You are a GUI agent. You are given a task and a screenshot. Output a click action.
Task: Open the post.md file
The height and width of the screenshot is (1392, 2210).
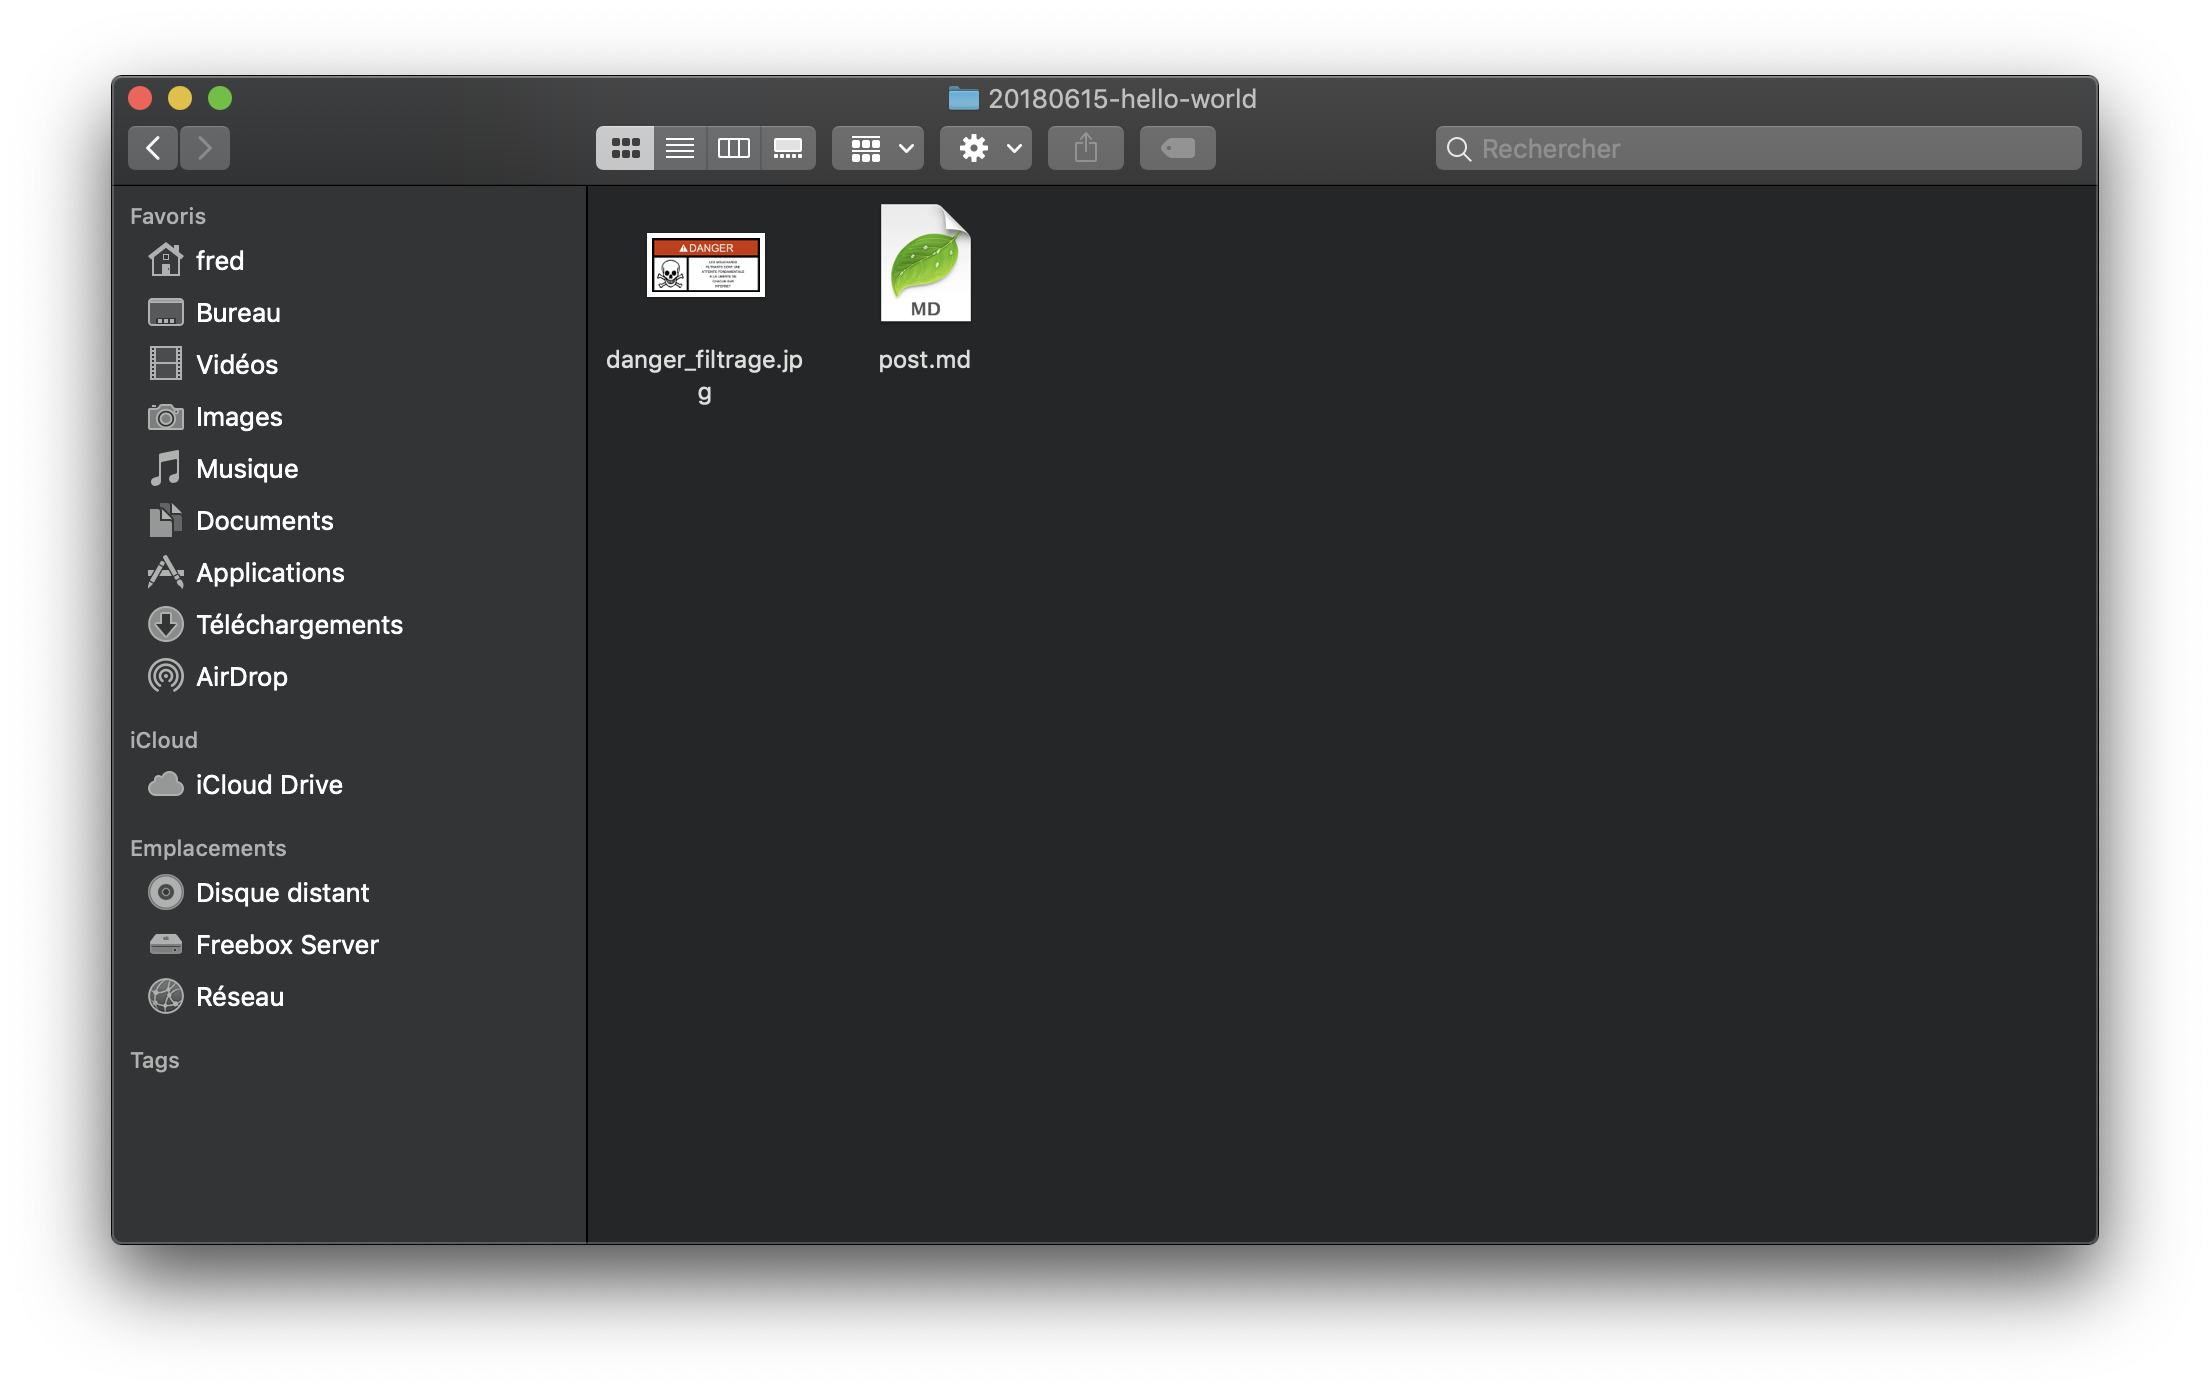pos(924,262)
